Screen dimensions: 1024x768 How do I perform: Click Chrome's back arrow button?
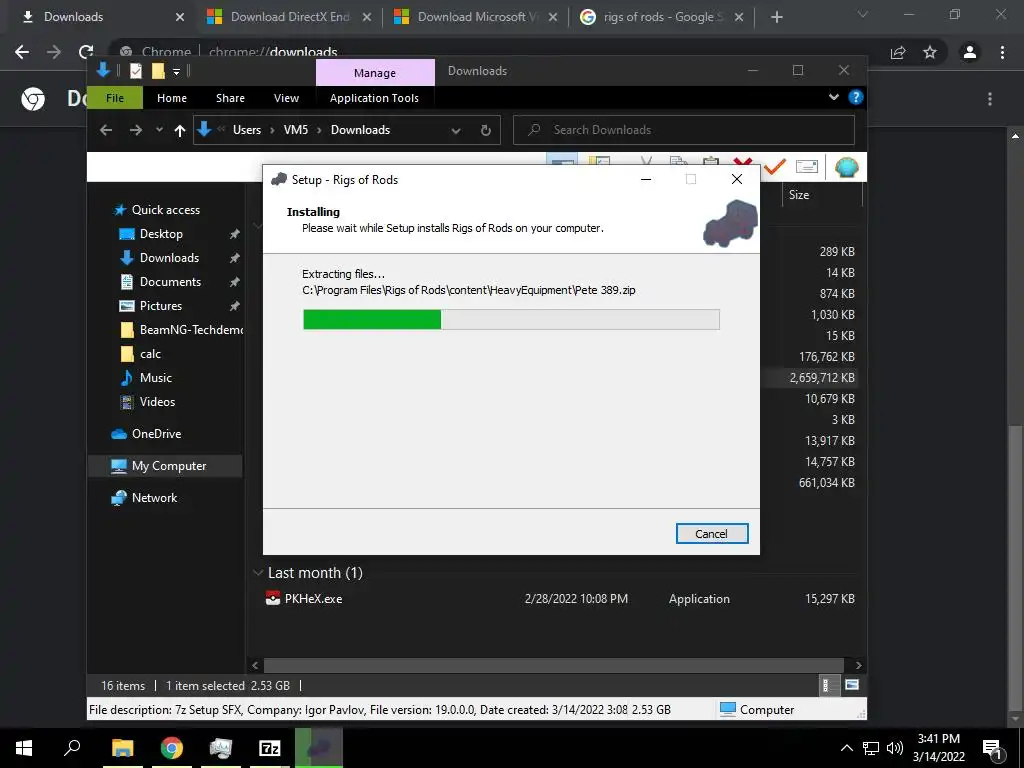tap(22, 52)
